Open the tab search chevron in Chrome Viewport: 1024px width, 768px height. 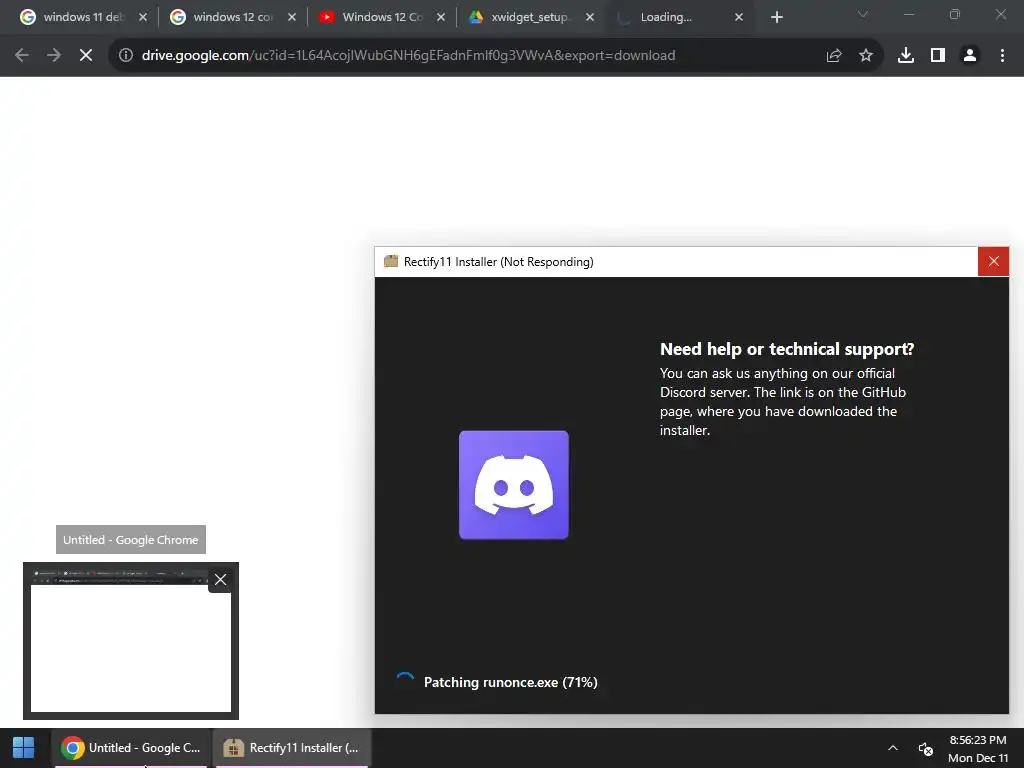(863, 14)
